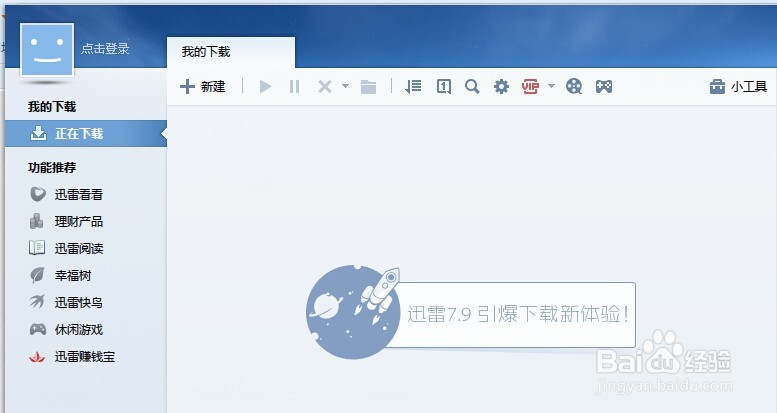Open 幸福树 from the sidebar
This screenshot has height=413, width=777.
(x=60, y=275)
